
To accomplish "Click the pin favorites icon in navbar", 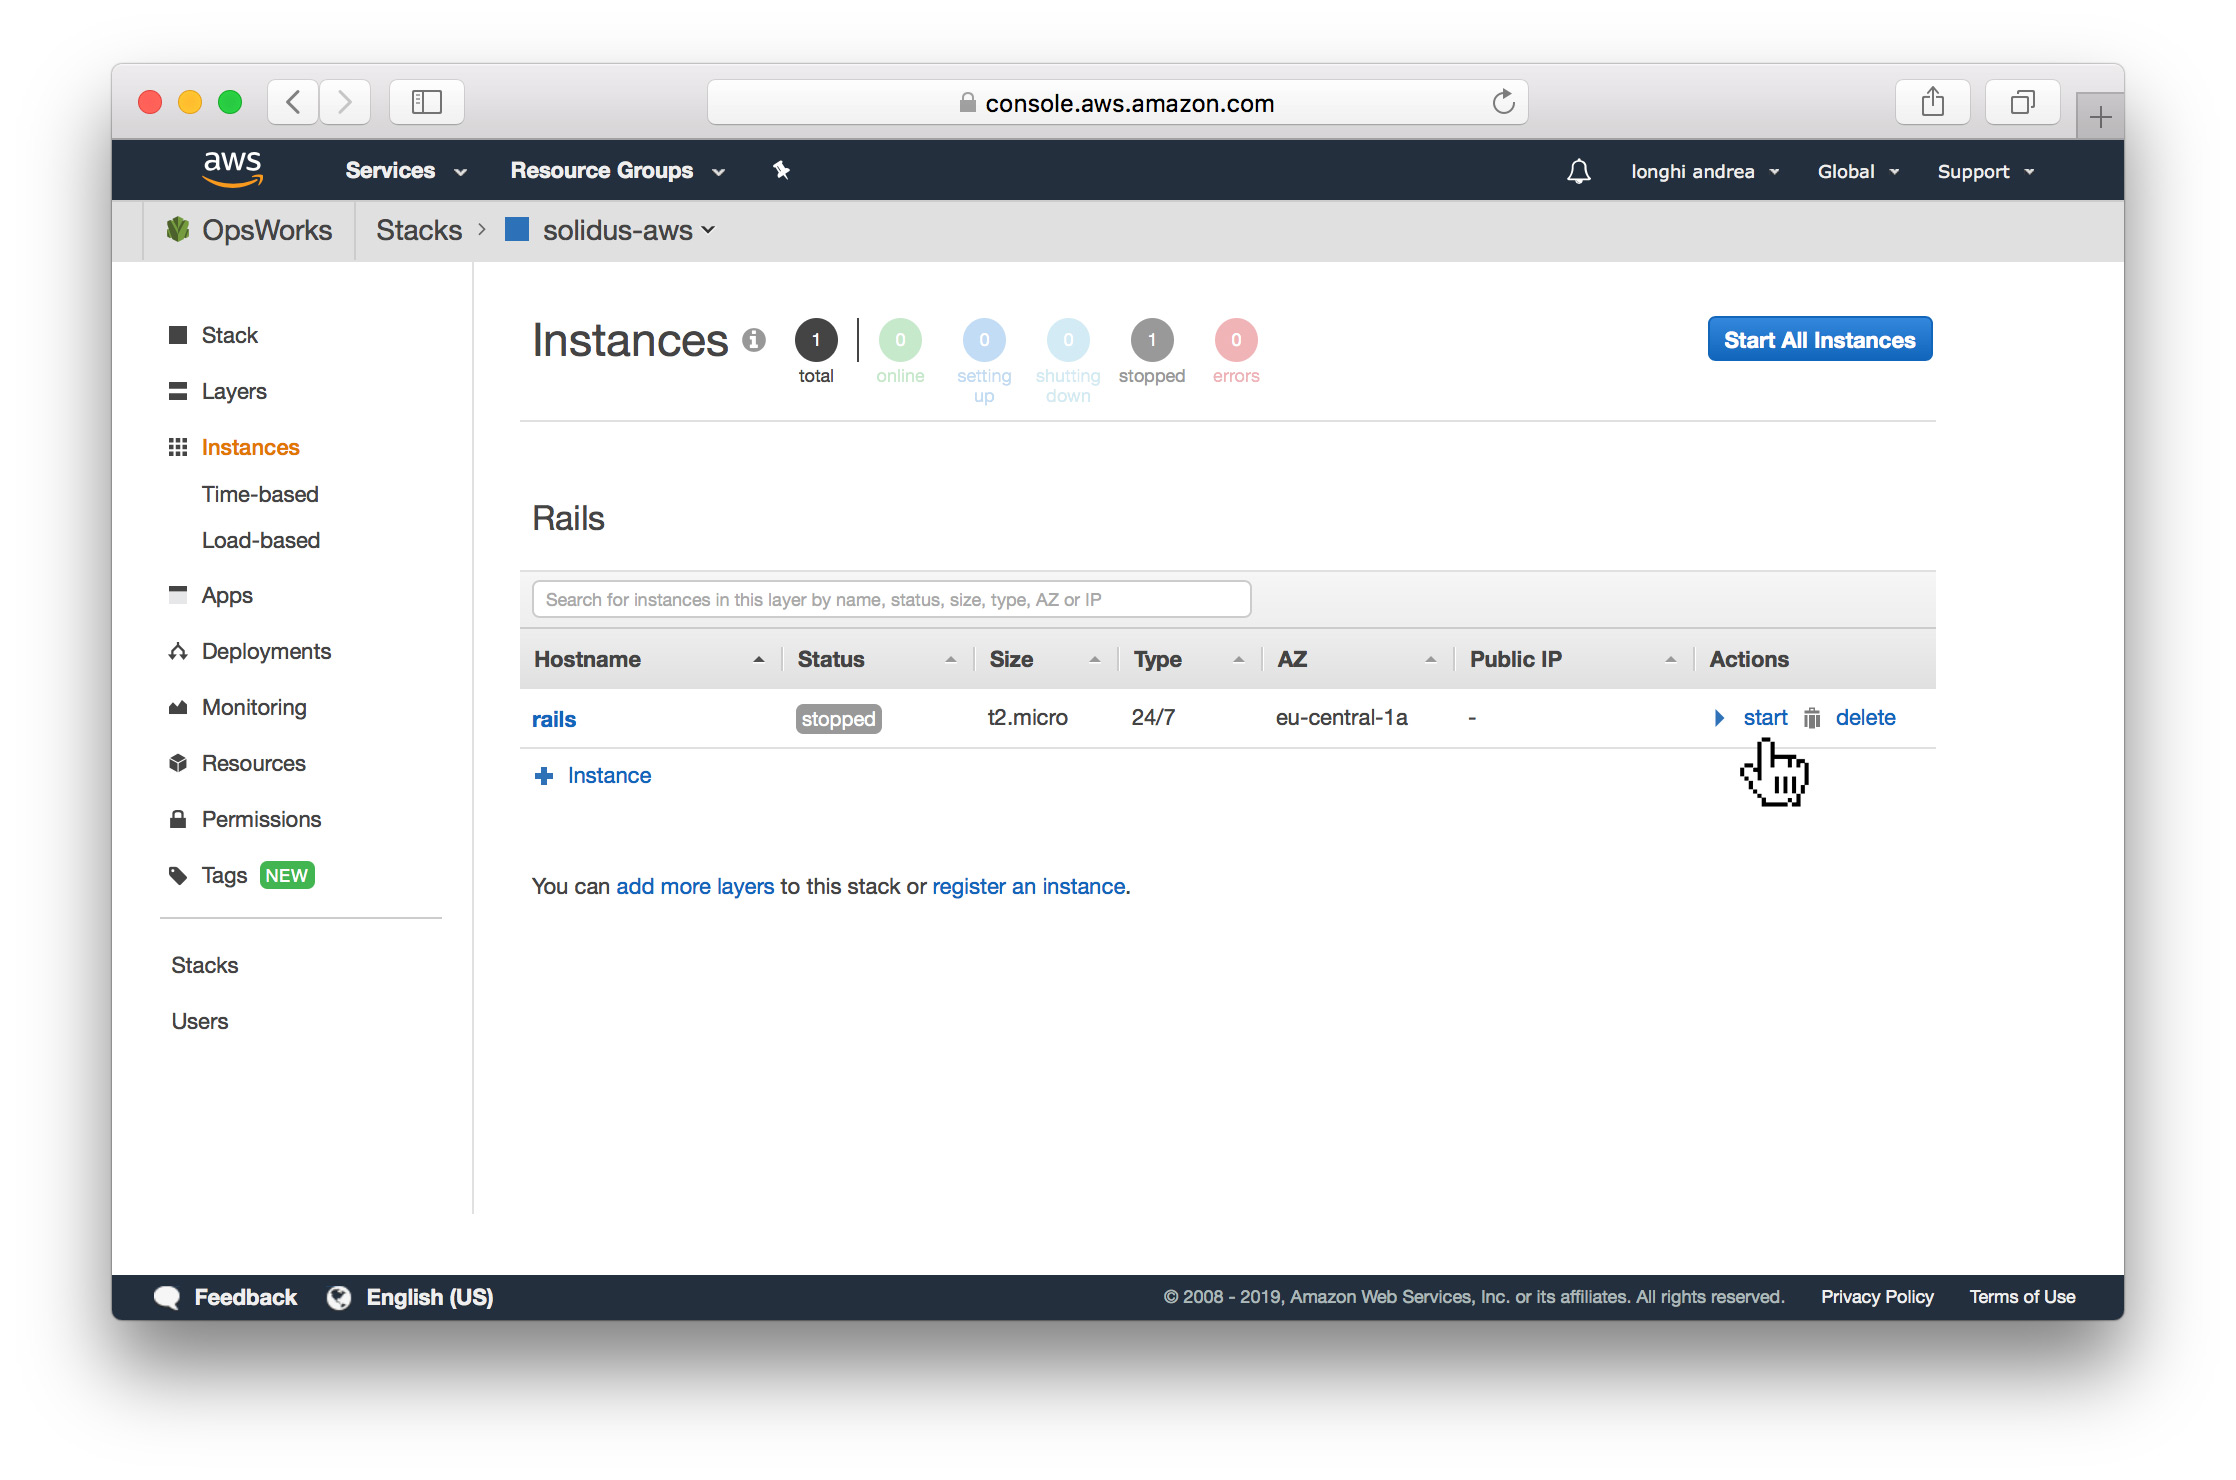I will 781,171.
